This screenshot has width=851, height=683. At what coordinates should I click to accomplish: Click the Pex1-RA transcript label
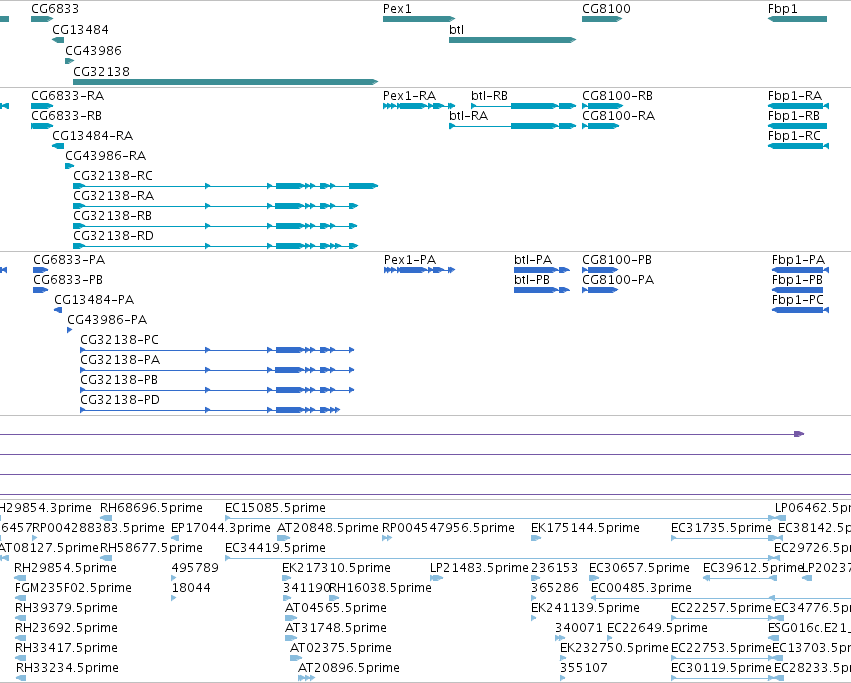pyautogui.click(x=409, y=96)
